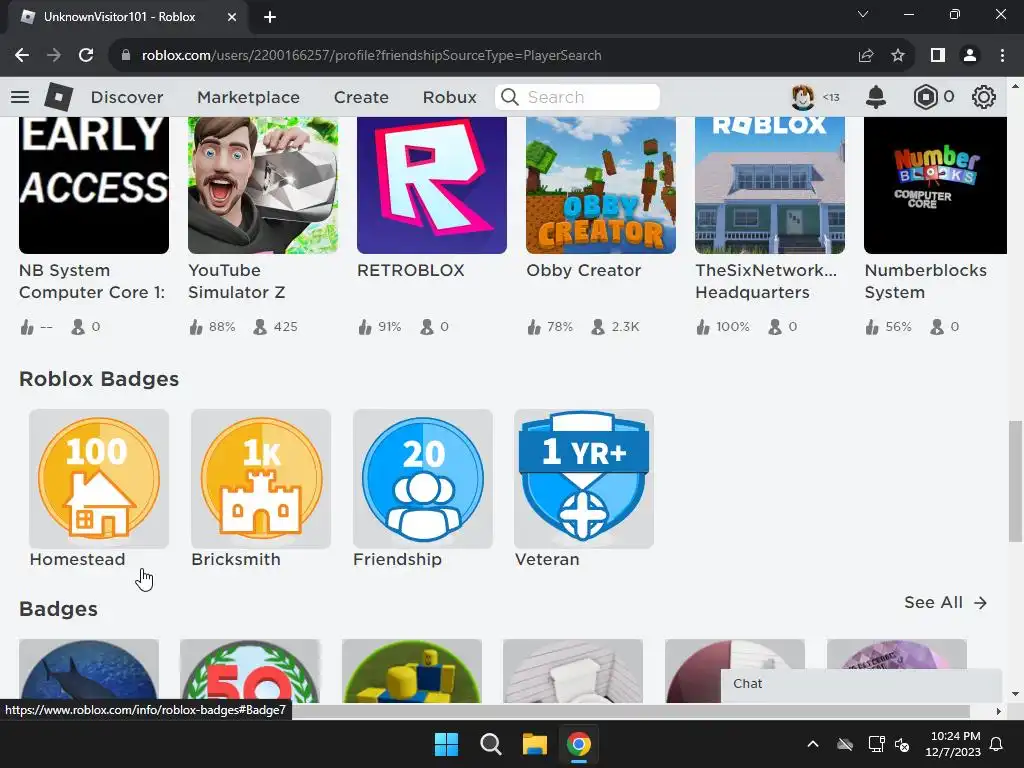Toggle the browser side panel icon
This screenshot has height=768, width=1024.
point(938,56)
